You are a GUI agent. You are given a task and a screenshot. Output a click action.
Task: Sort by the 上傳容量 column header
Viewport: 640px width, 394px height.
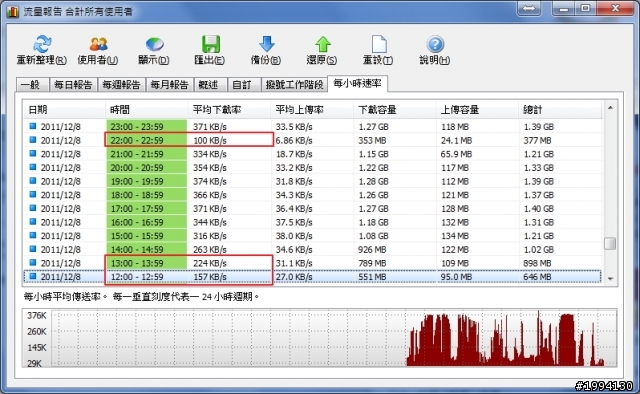tap(477, 109)
